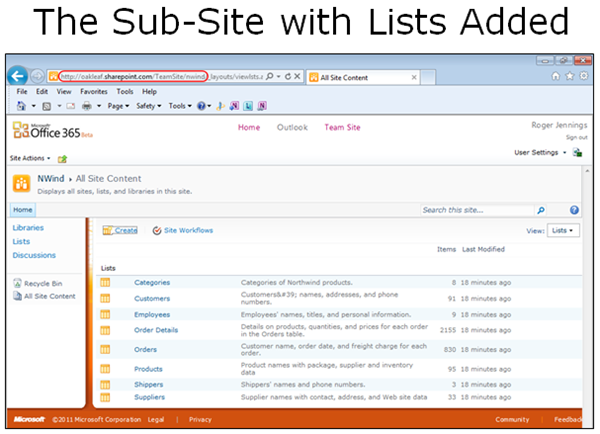Click the navigate-up folder icon beside Site Actions
The image size is (600, 434).
point(62,159)
